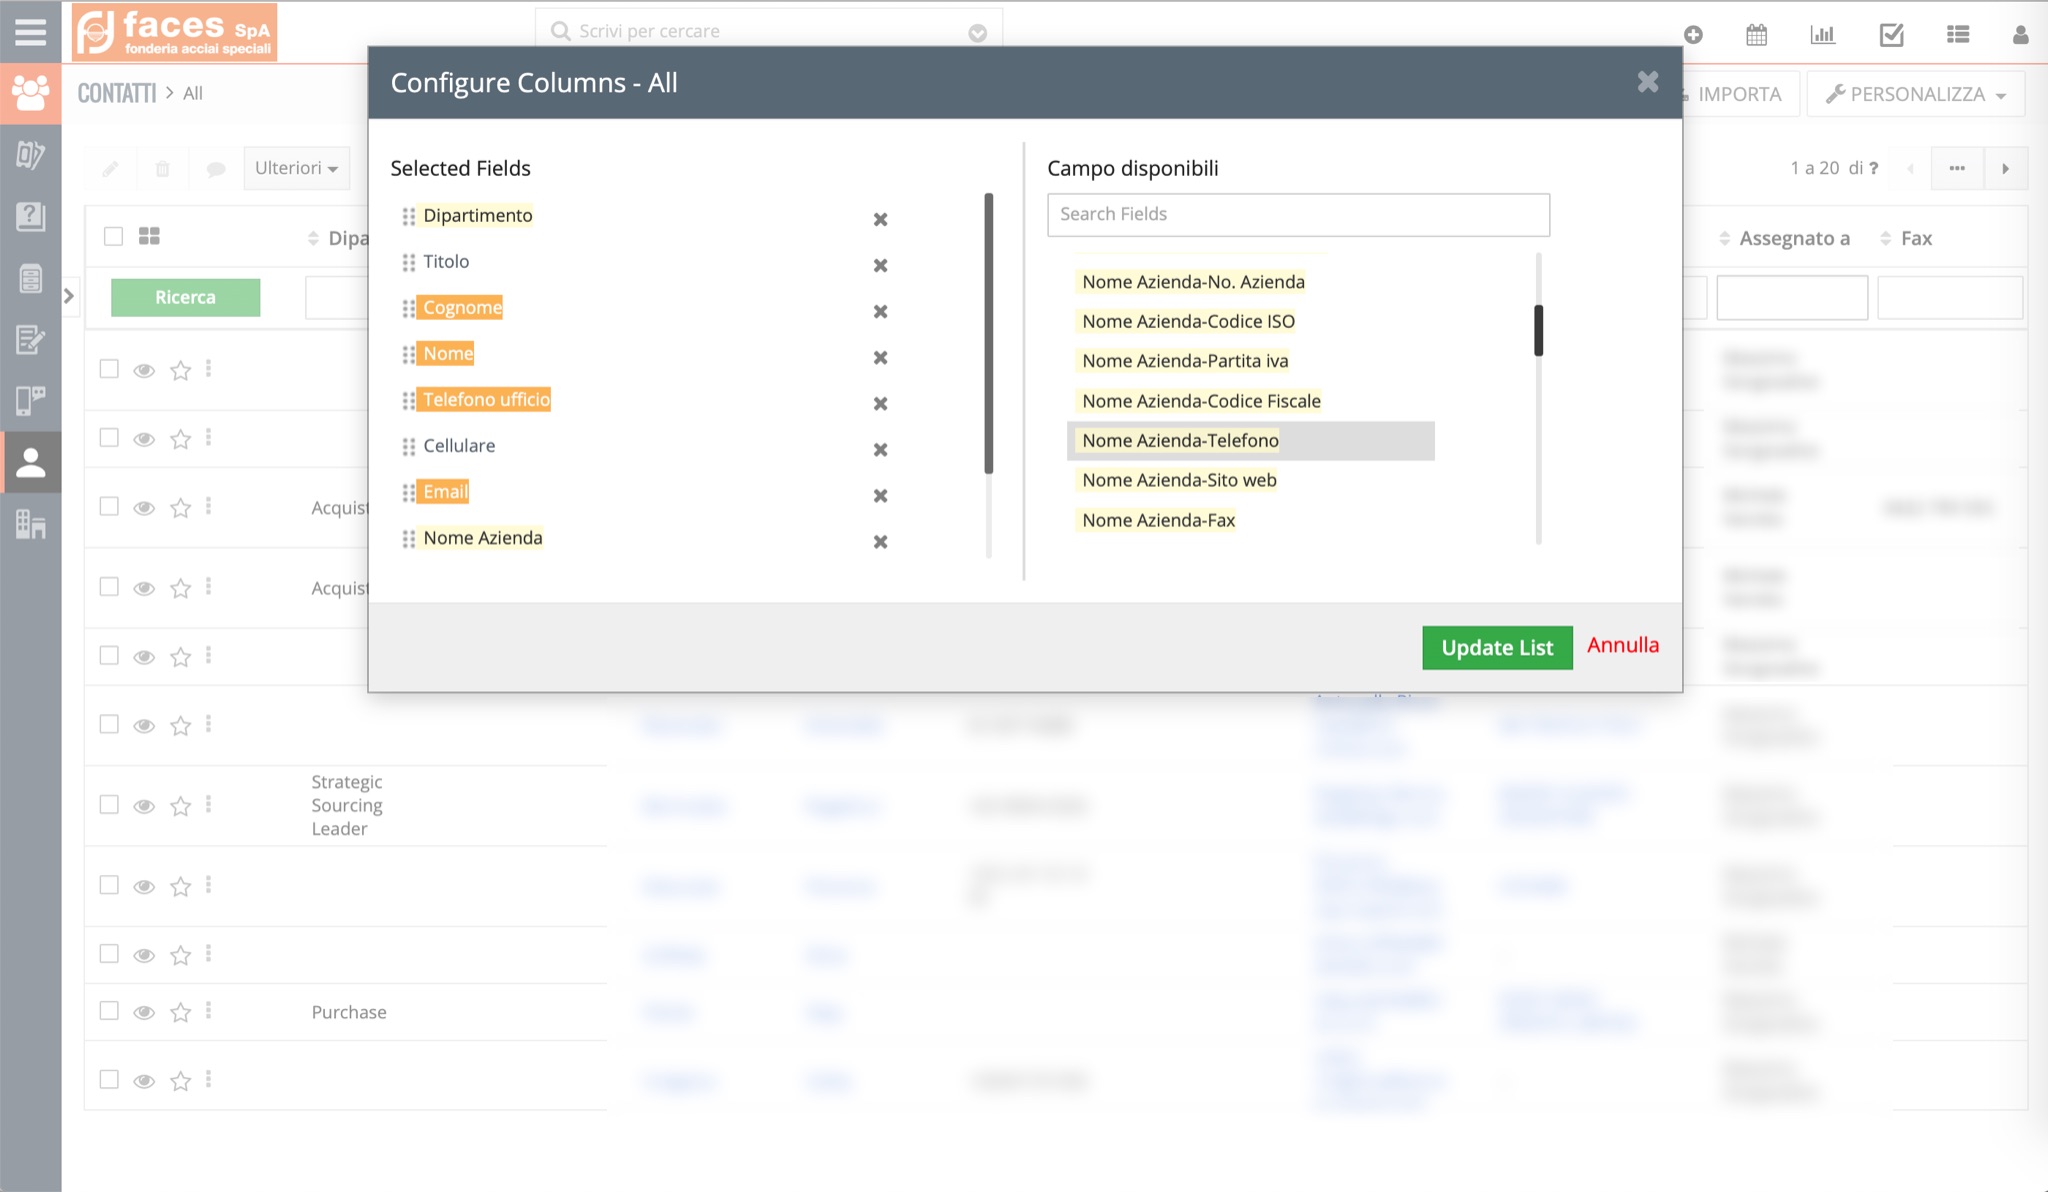Open the page jump ellipsis button
2048x1192 pixels.
(1957, 168)
